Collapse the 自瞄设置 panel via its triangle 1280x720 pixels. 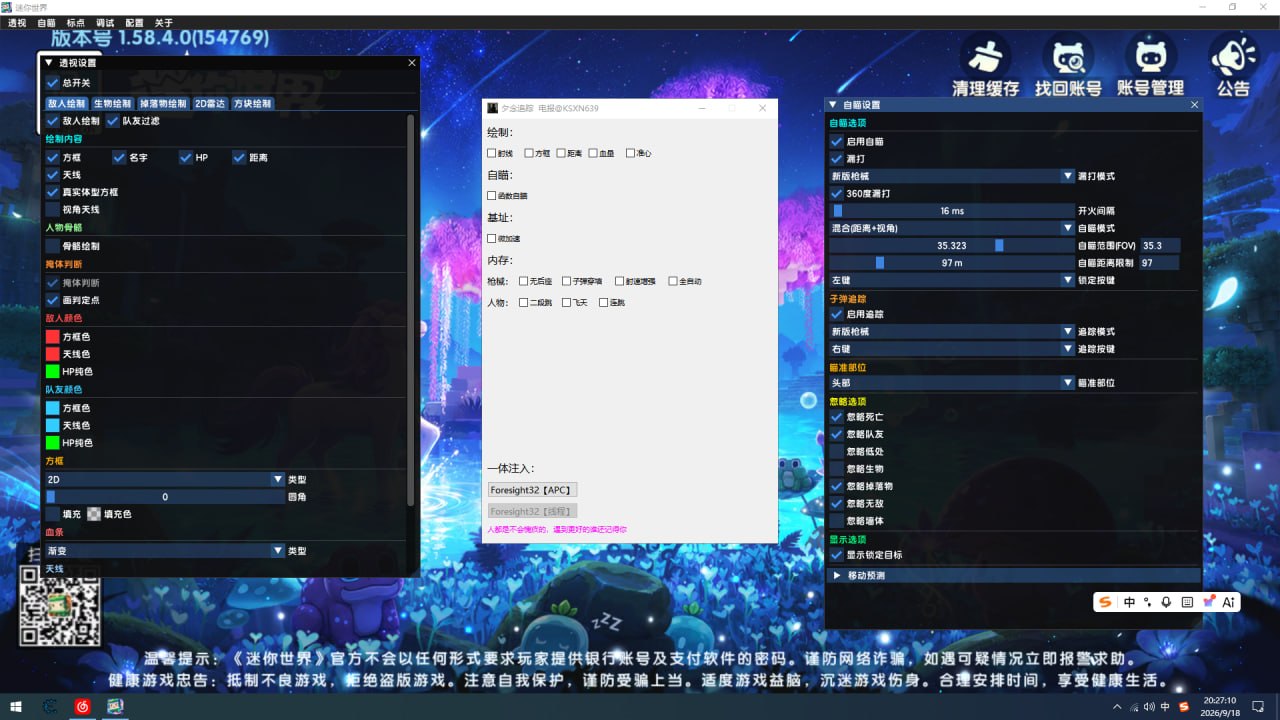833,104
